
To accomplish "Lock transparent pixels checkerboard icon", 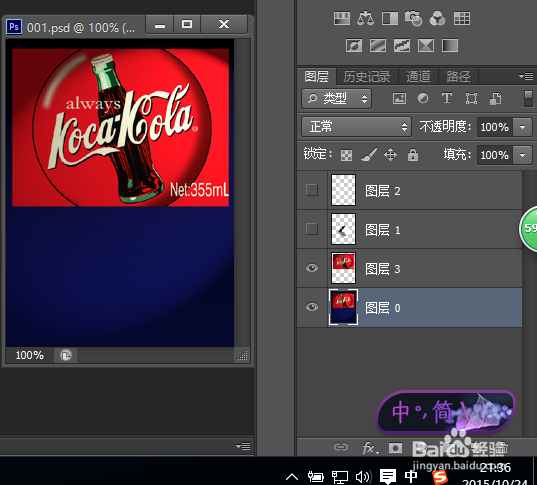I will [x=346, y=155].
